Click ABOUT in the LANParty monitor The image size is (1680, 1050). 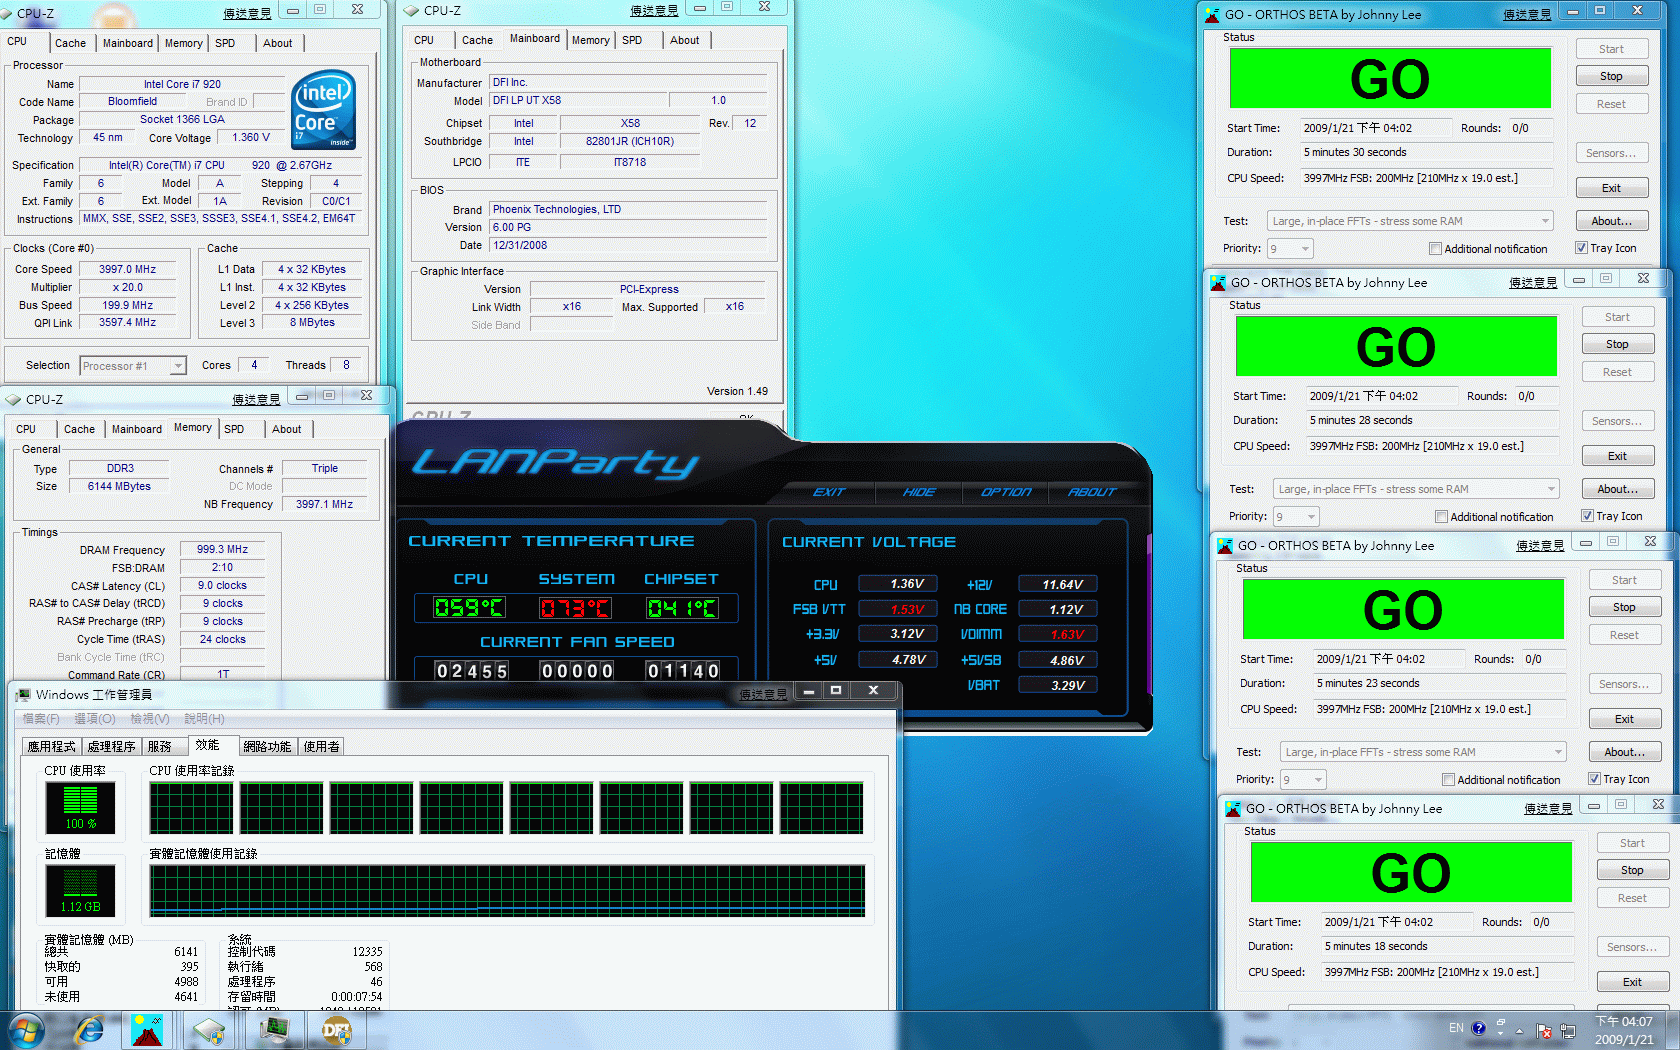click(x=1091, y=492)
